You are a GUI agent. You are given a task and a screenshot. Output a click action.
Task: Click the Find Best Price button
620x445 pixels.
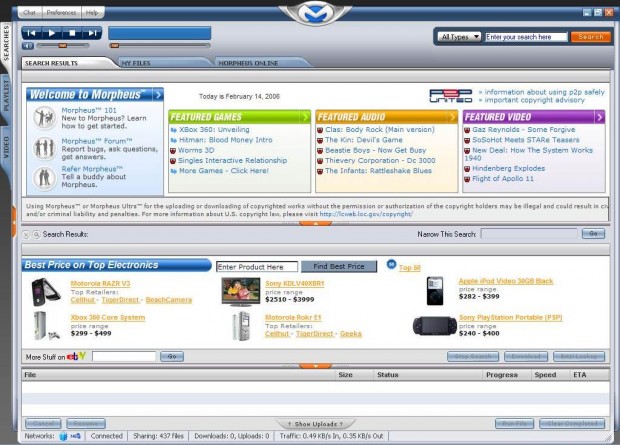point(339,267)
